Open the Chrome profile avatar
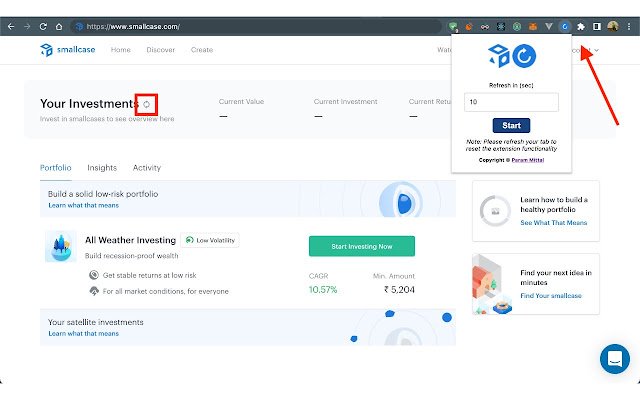The width and height of the screenshot is (640, 400). [613, 27]
